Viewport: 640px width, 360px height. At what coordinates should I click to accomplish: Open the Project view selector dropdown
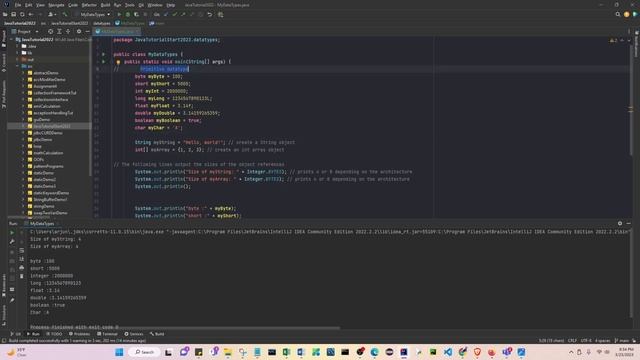click(x=25, y=31)
